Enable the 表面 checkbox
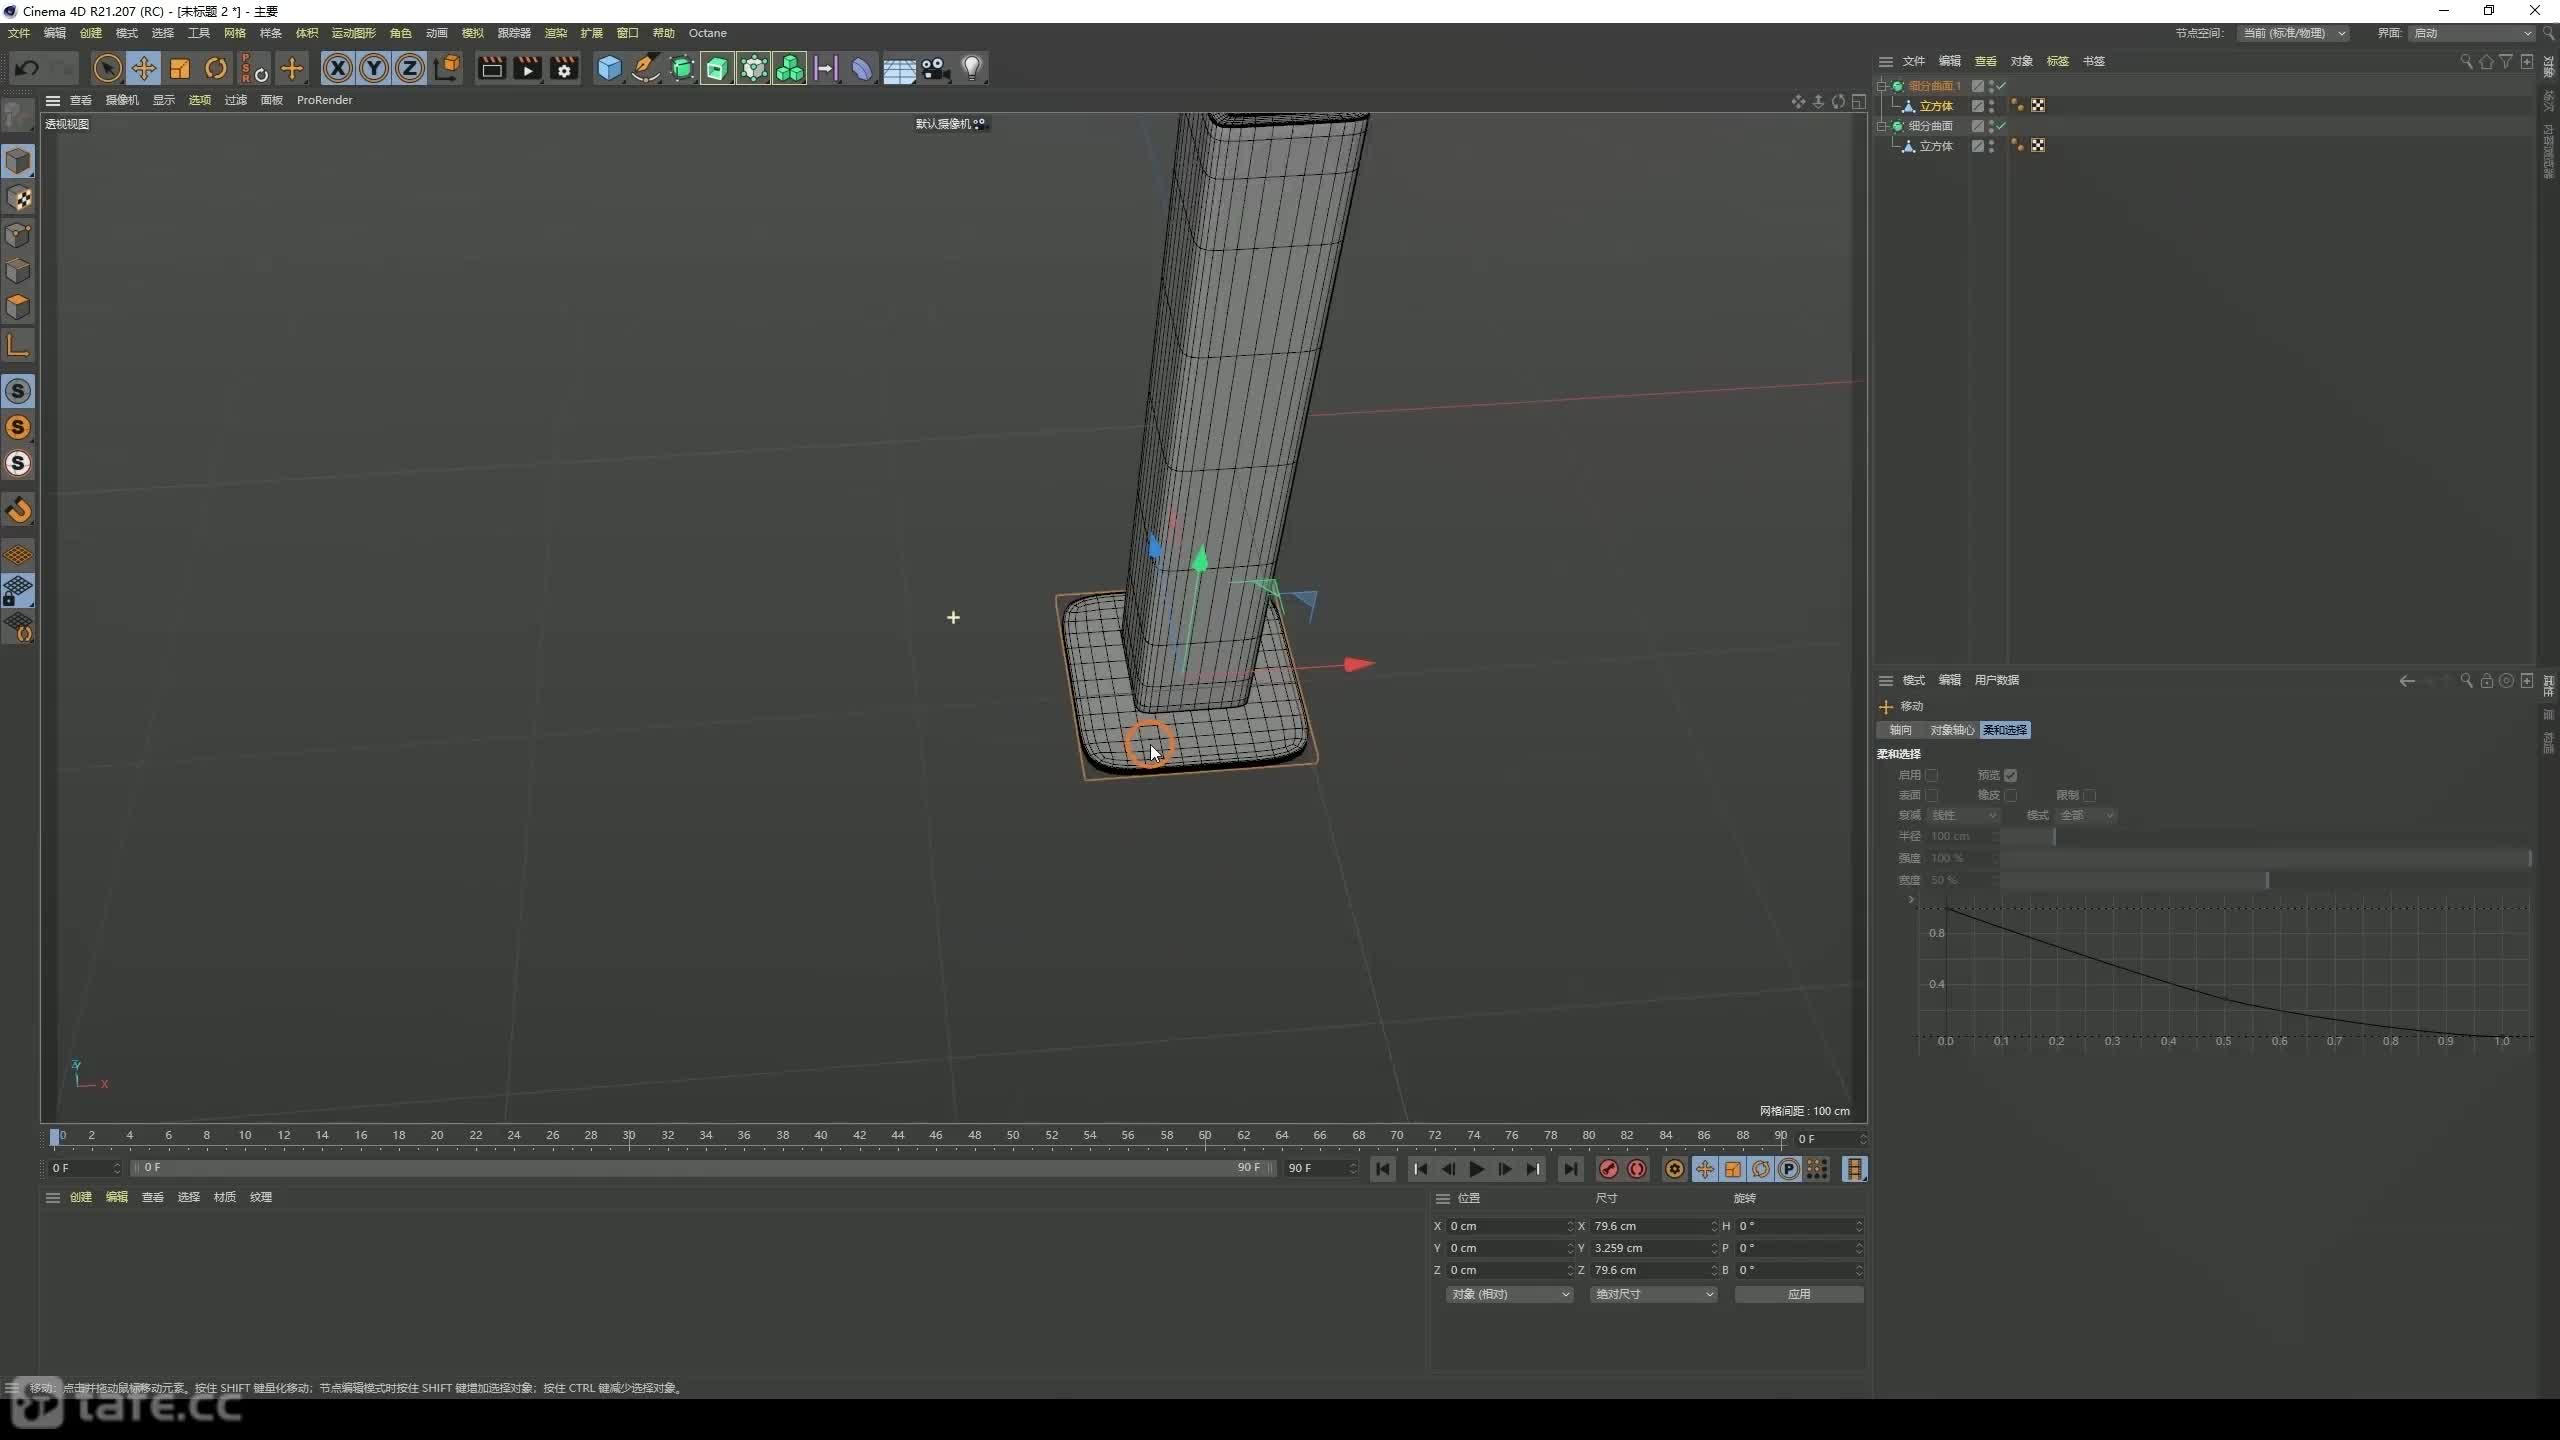Image resolution: width=2560 pixels, height=1440 pixels. [x=1932, y=795]
